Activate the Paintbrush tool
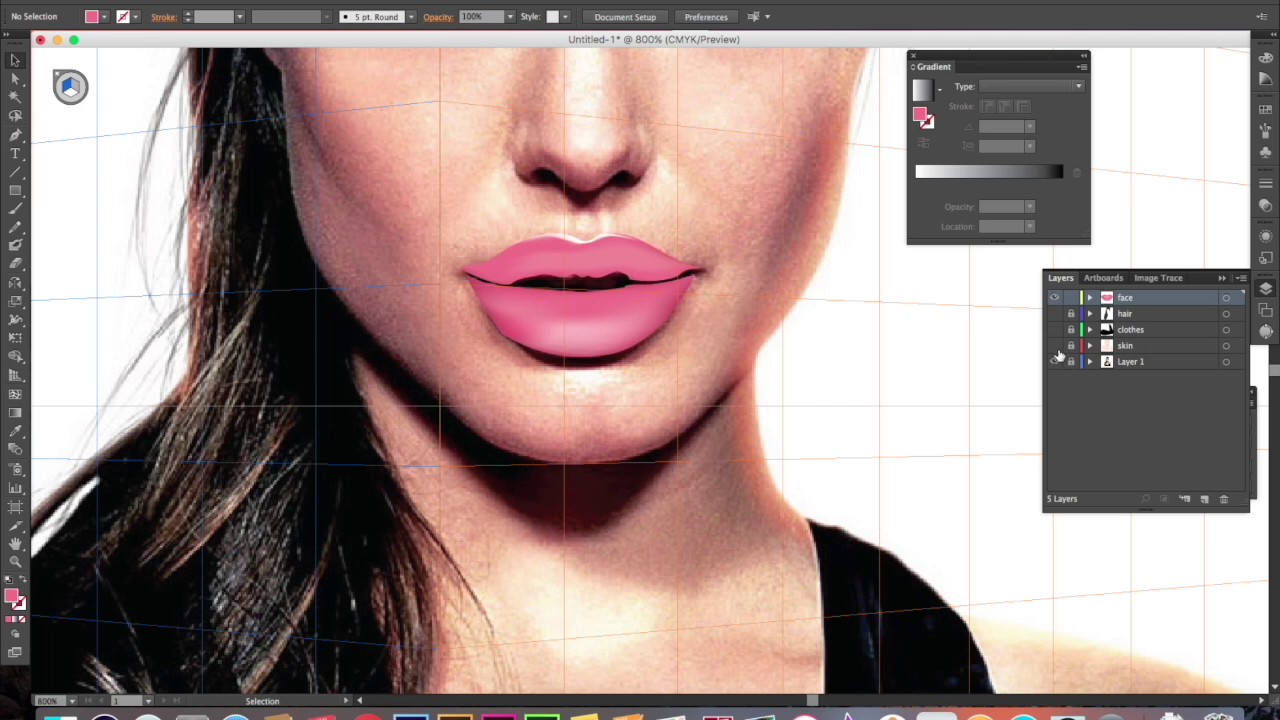 click(15, 208)
